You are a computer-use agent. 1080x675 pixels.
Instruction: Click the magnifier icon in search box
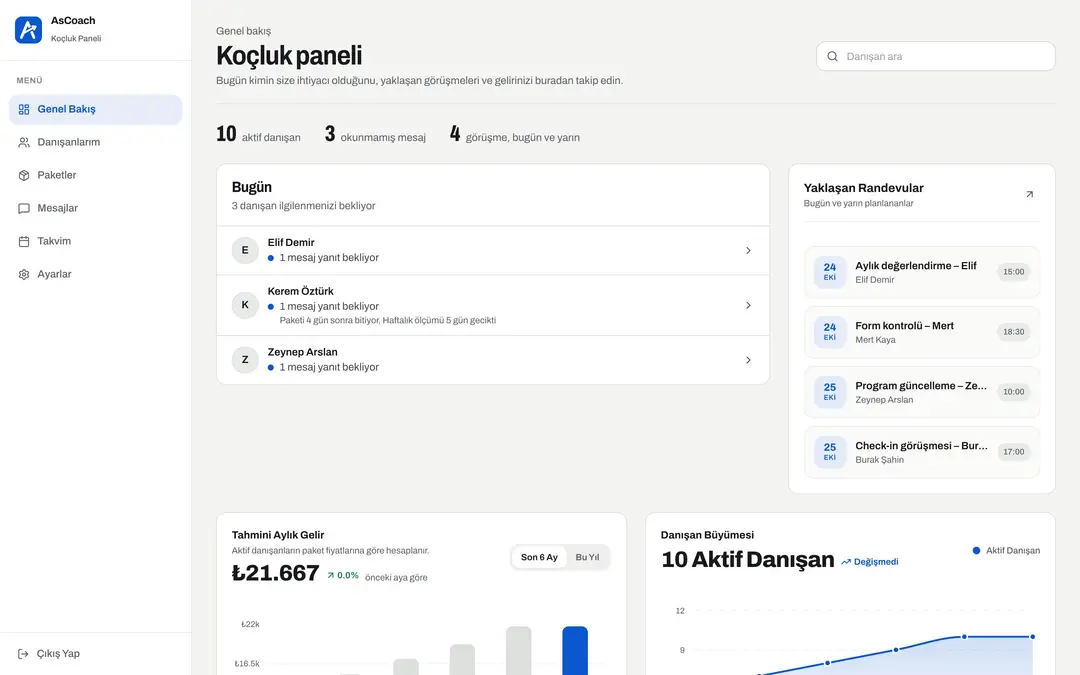point(832,56)
